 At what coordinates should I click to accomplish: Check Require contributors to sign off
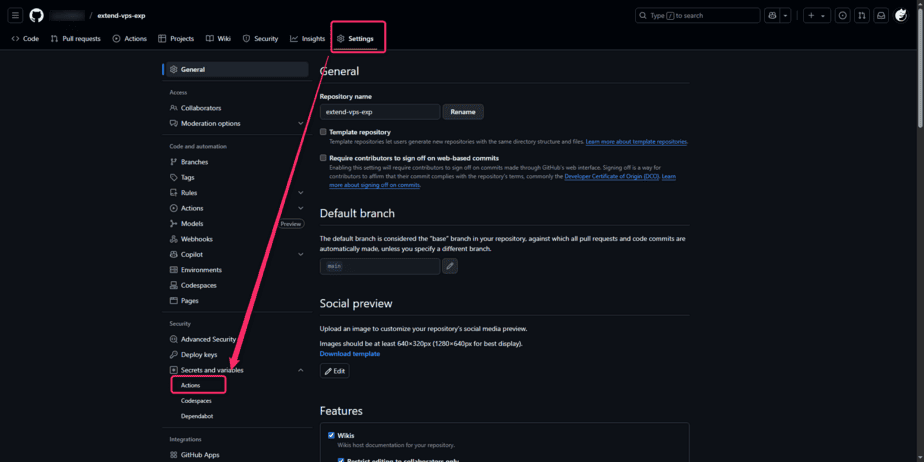pos(323,158)
